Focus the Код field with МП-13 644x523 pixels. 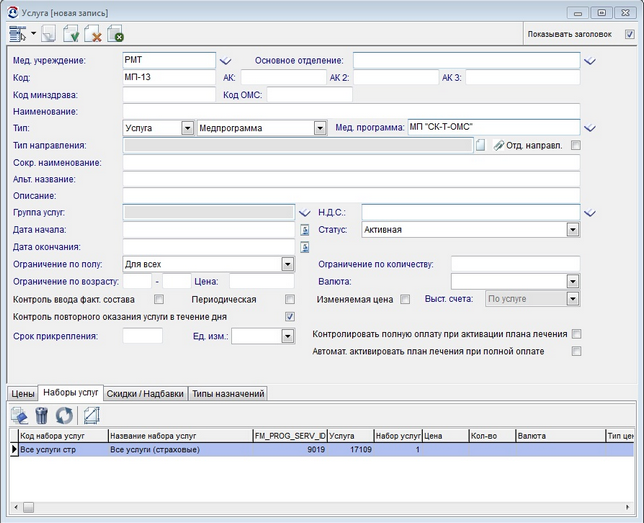click(x=169, y=77)
